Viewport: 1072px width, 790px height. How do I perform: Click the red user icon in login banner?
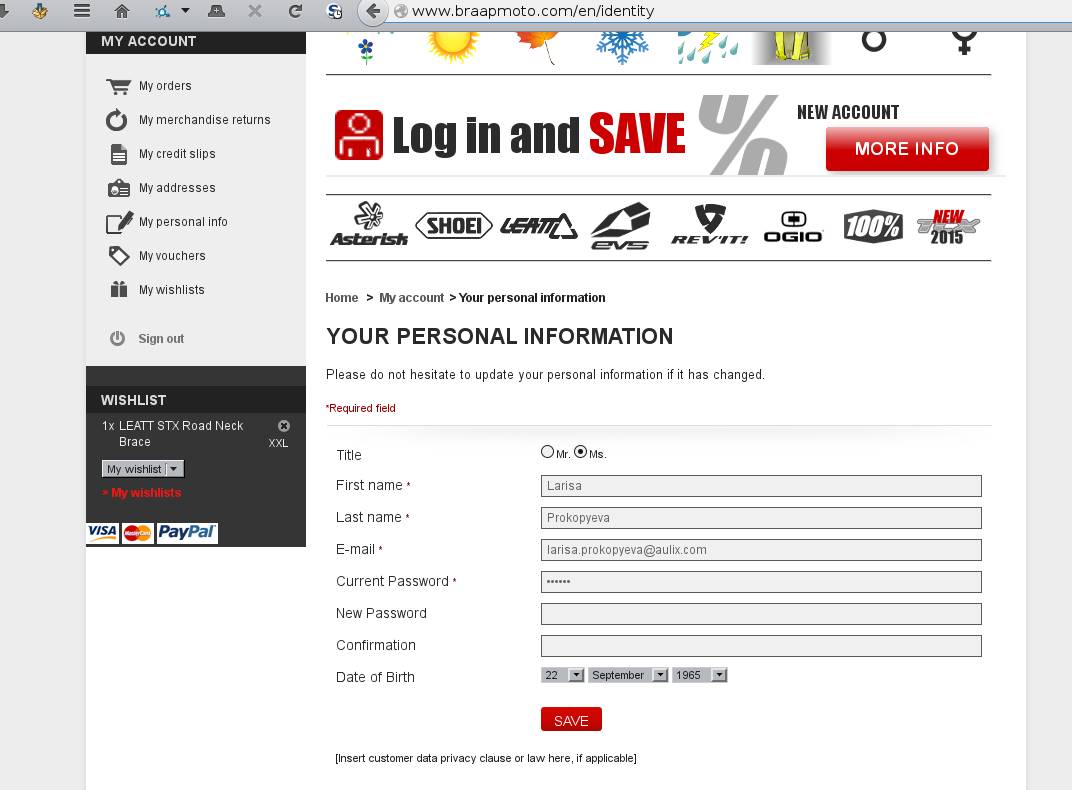coord(359,135)
